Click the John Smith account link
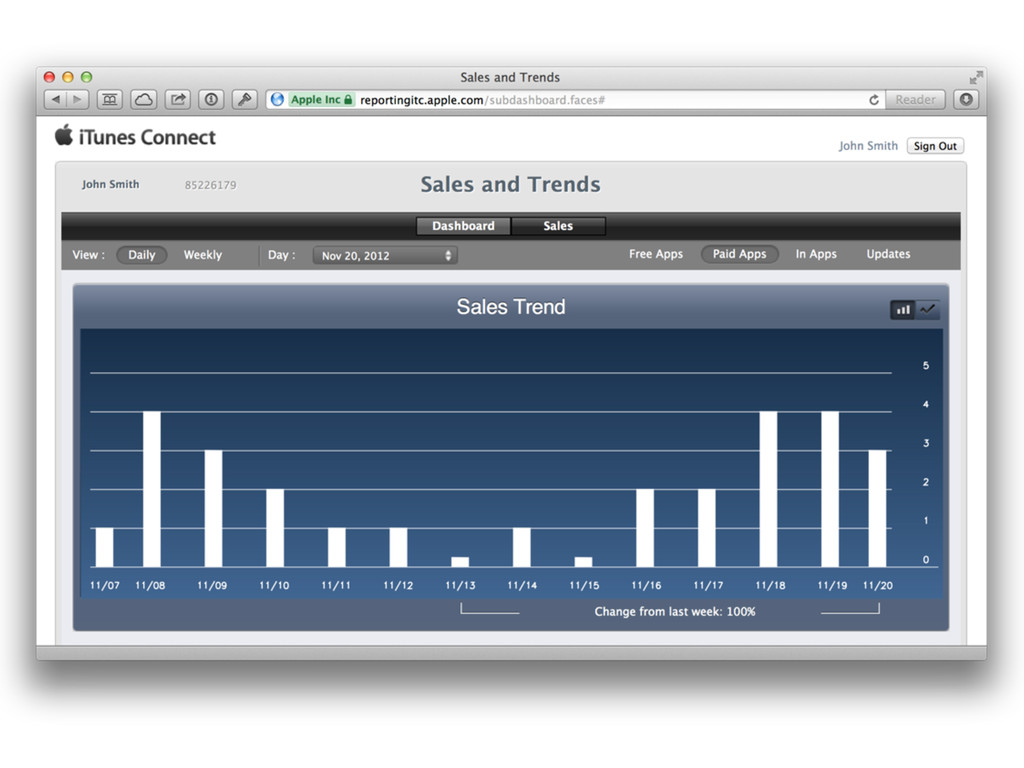This screenshot has width=1024, height=768. click(x=868, y=146)
